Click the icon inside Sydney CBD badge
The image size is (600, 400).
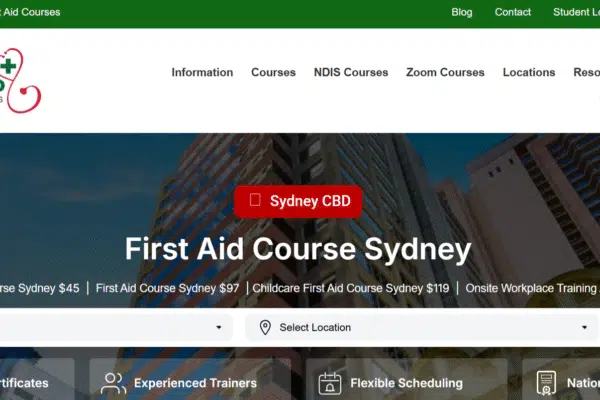point(255,200)
